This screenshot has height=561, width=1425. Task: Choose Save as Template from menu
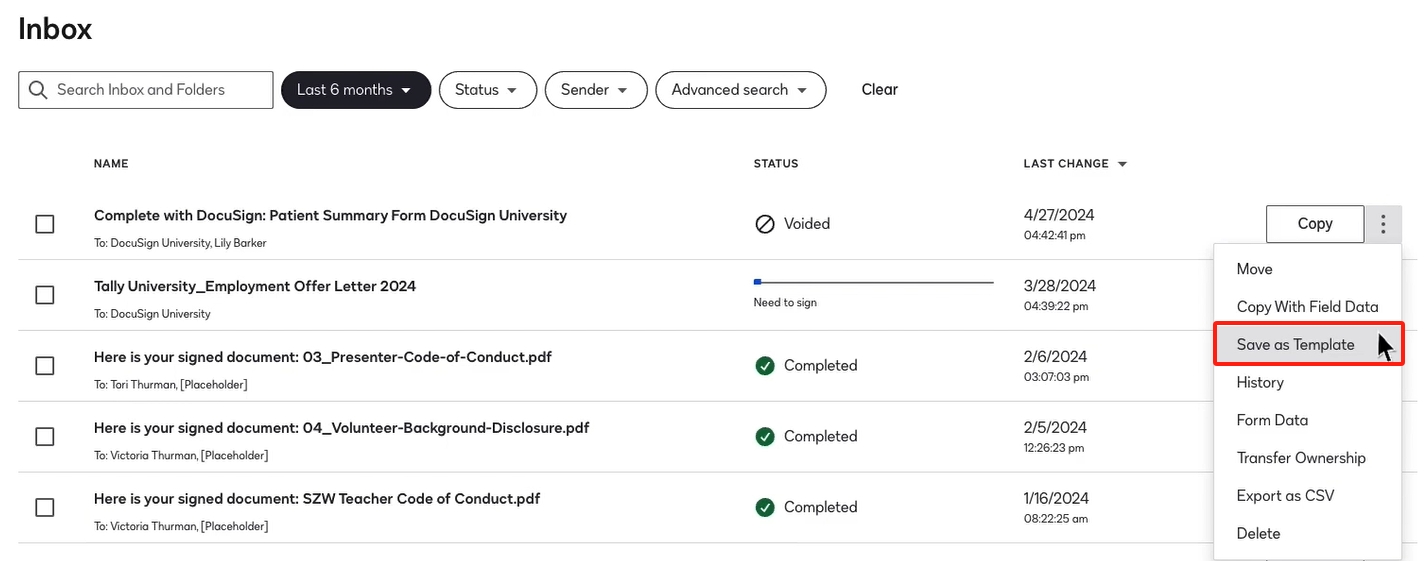click(1295, 345)
